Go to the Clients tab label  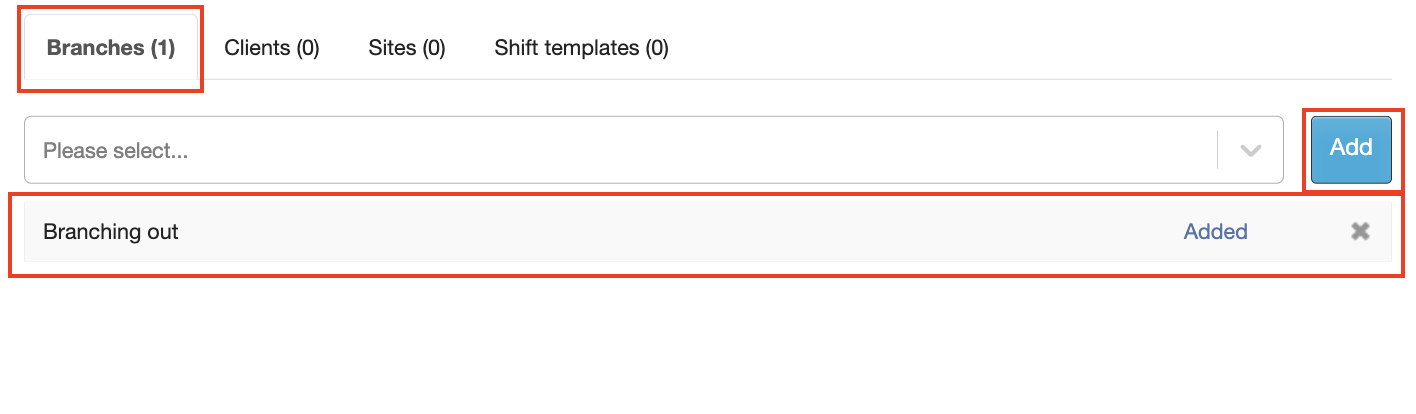point(272,48)
